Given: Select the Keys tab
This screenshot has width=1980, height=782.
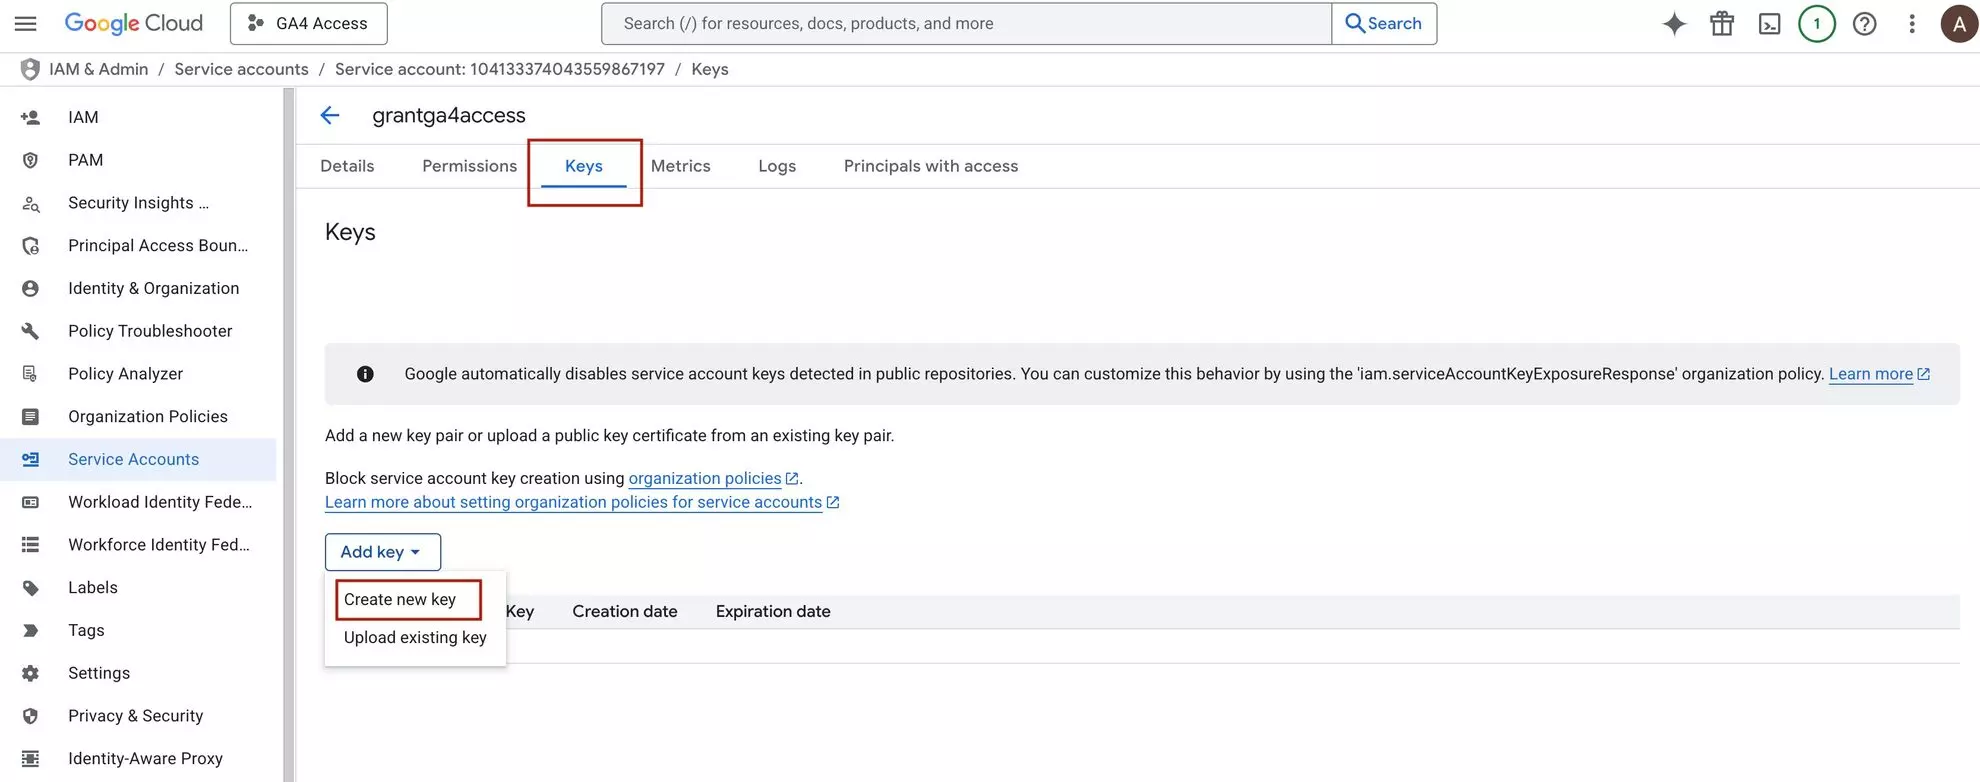Looking at the screenshot, I should (584, 166).
